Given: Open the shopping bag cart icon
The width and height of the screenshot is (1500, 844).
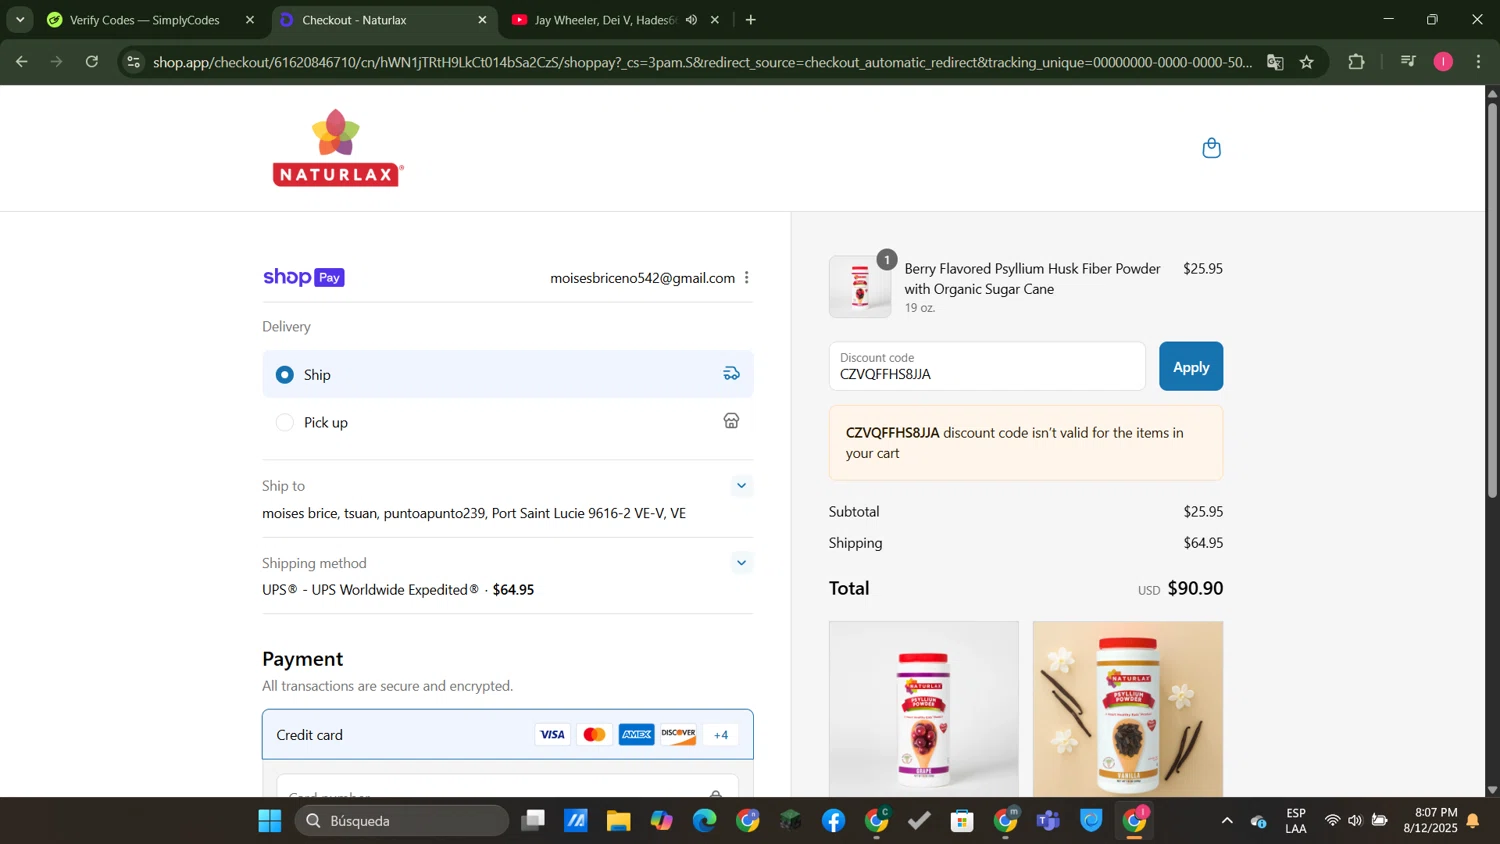Looking at the screenshot, I should [x=1211, y=148].
